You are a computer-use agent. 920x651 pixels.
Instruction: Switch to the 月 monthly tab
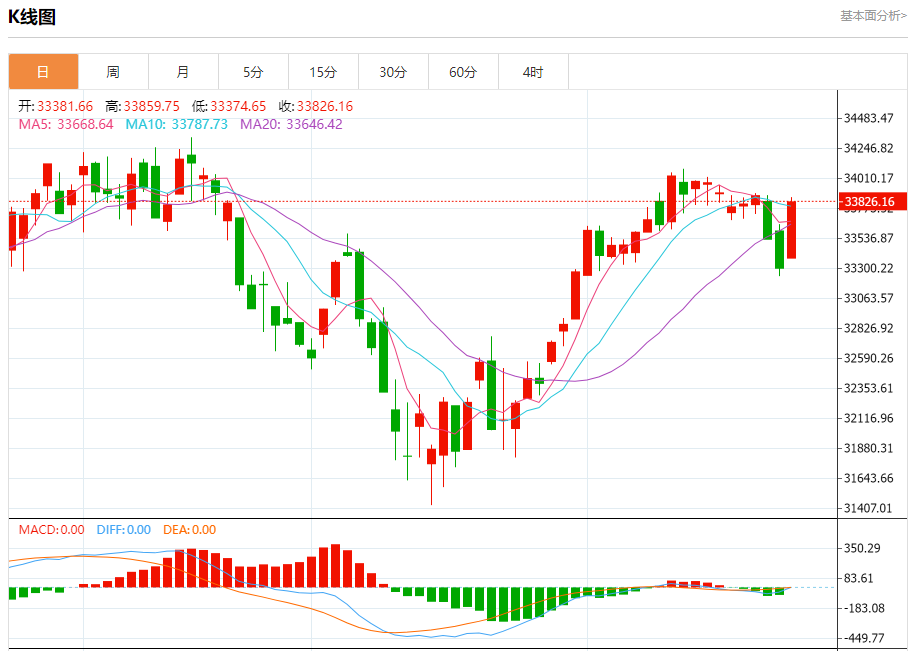[x=183, y=72]
